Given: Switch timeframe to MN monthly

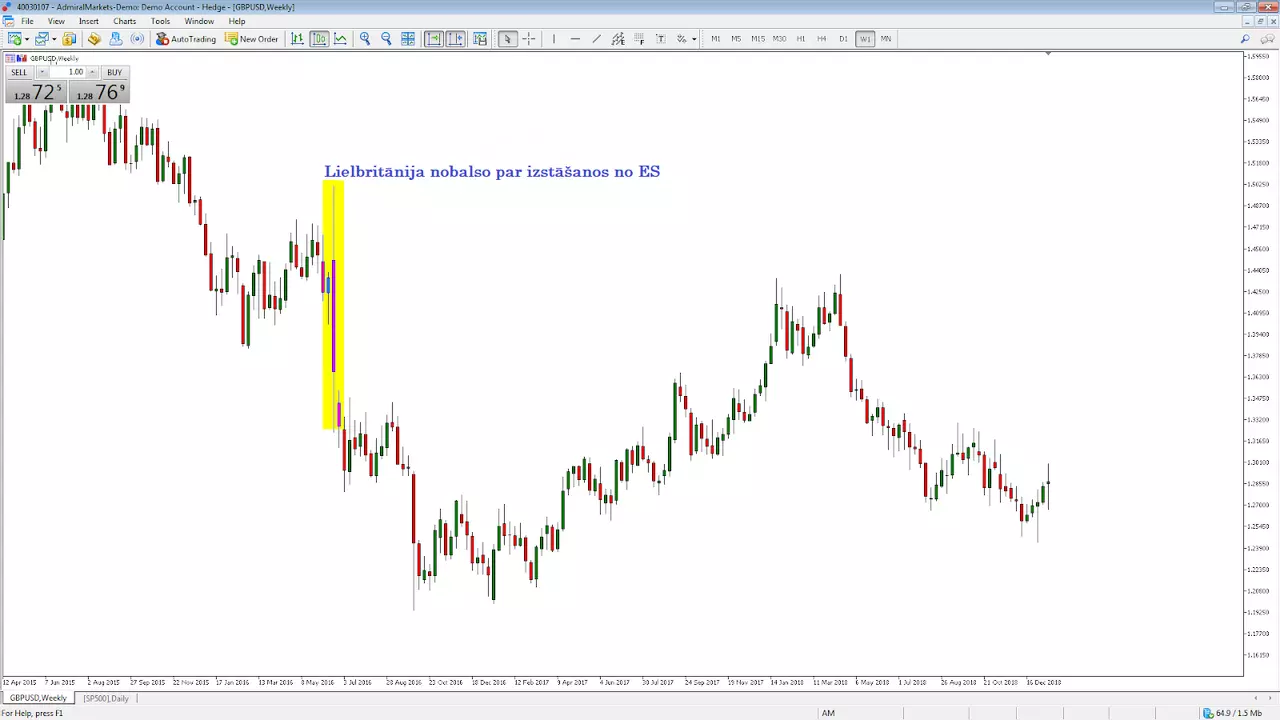Looking at the screenshot, I should point(886,39).
